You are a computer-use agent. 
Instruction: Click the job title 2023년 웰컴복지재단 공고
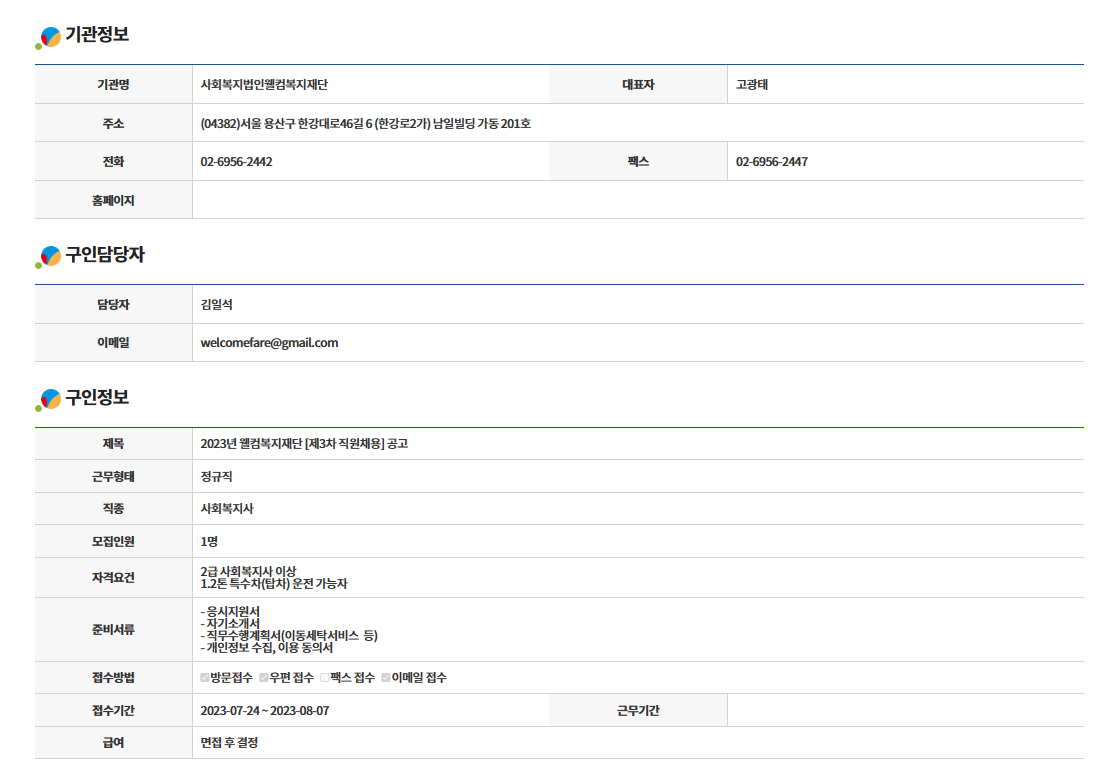pos(304,444)
